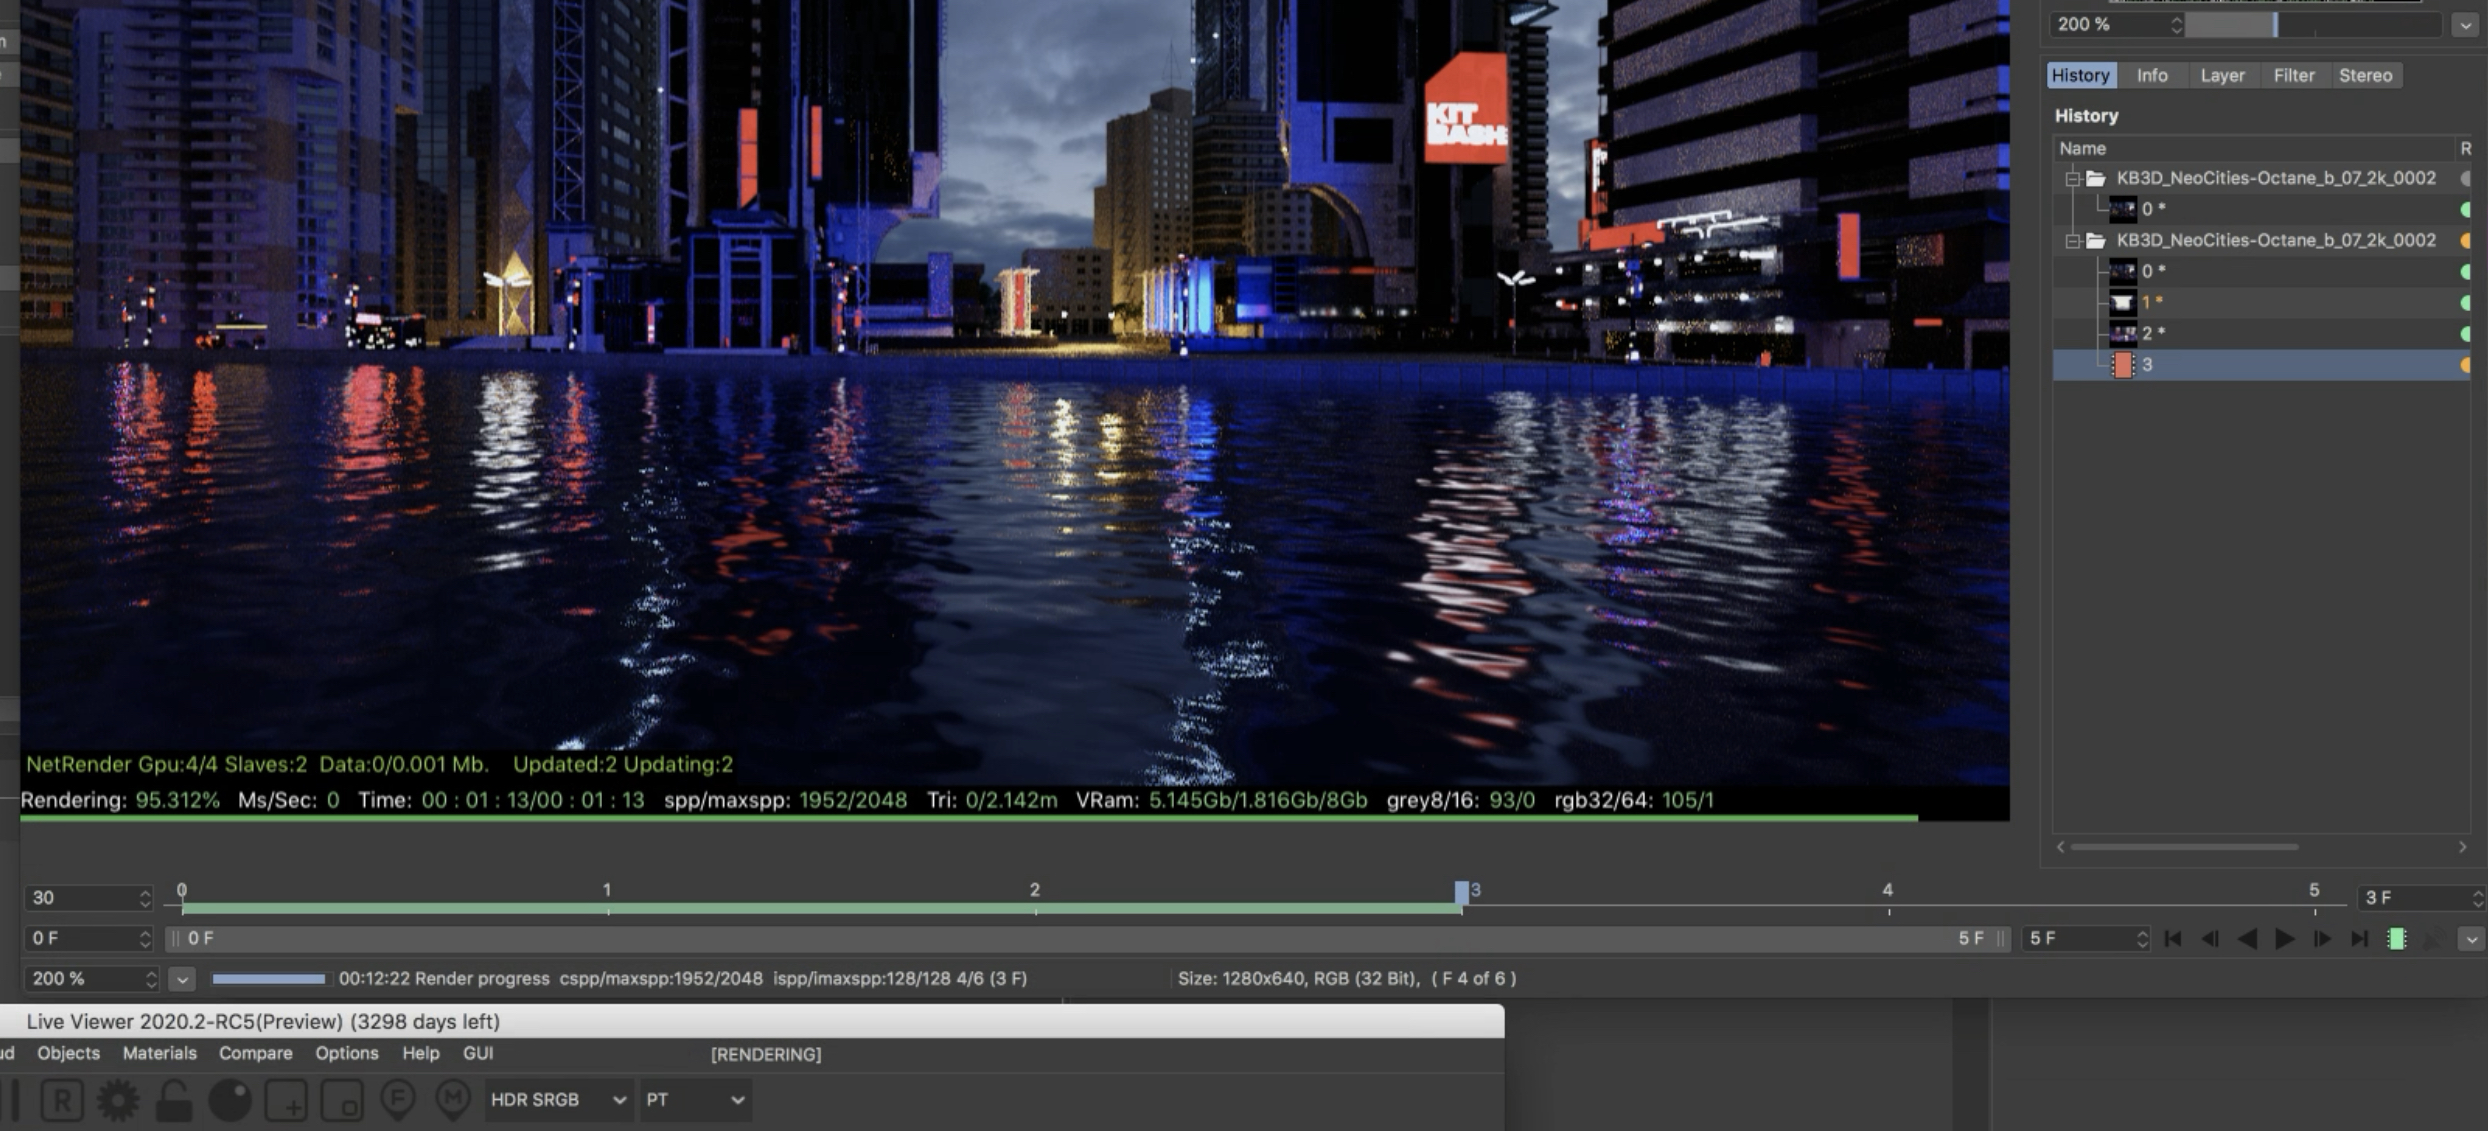Jump to the last frame button
The height and width of the screenshot is (1131, 2488).
pos(2360,938)
